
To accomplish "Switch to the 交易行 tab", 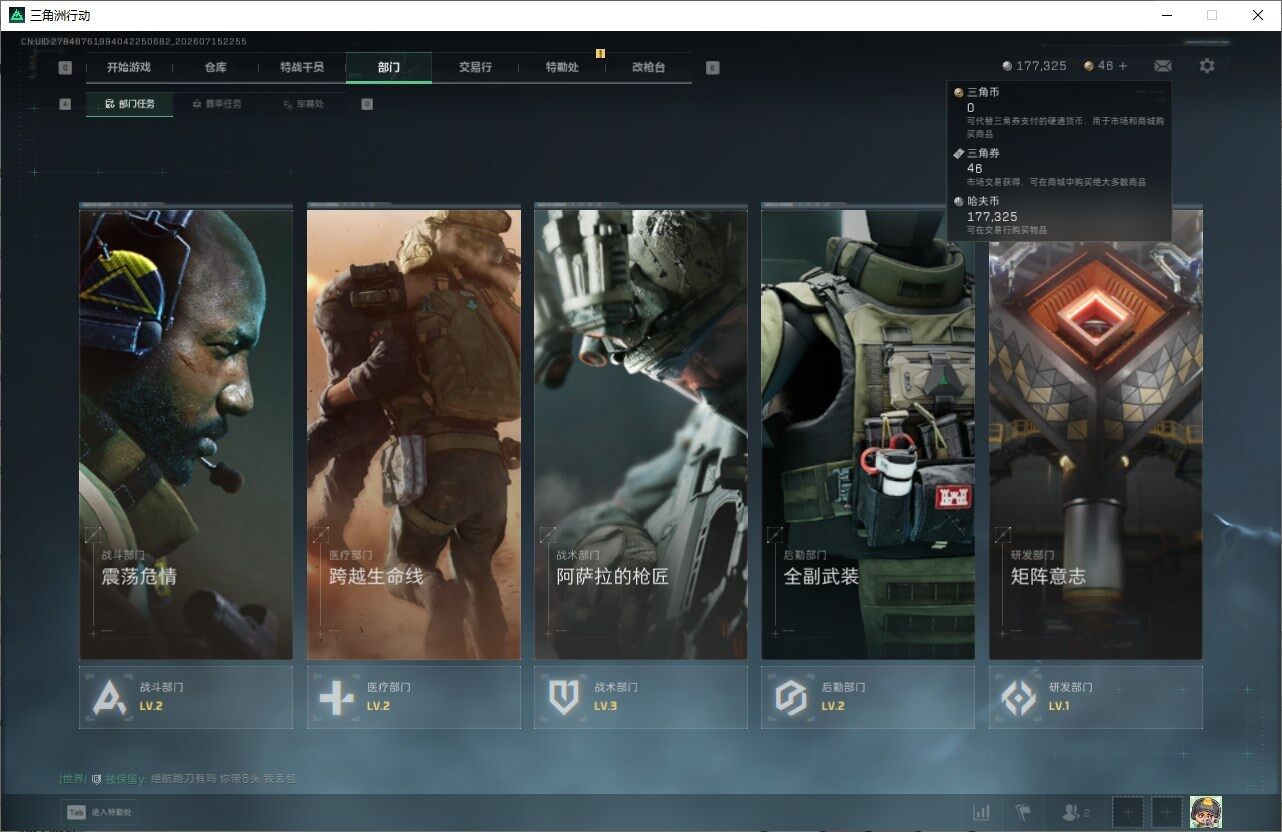I will click(x=475, y=67).
